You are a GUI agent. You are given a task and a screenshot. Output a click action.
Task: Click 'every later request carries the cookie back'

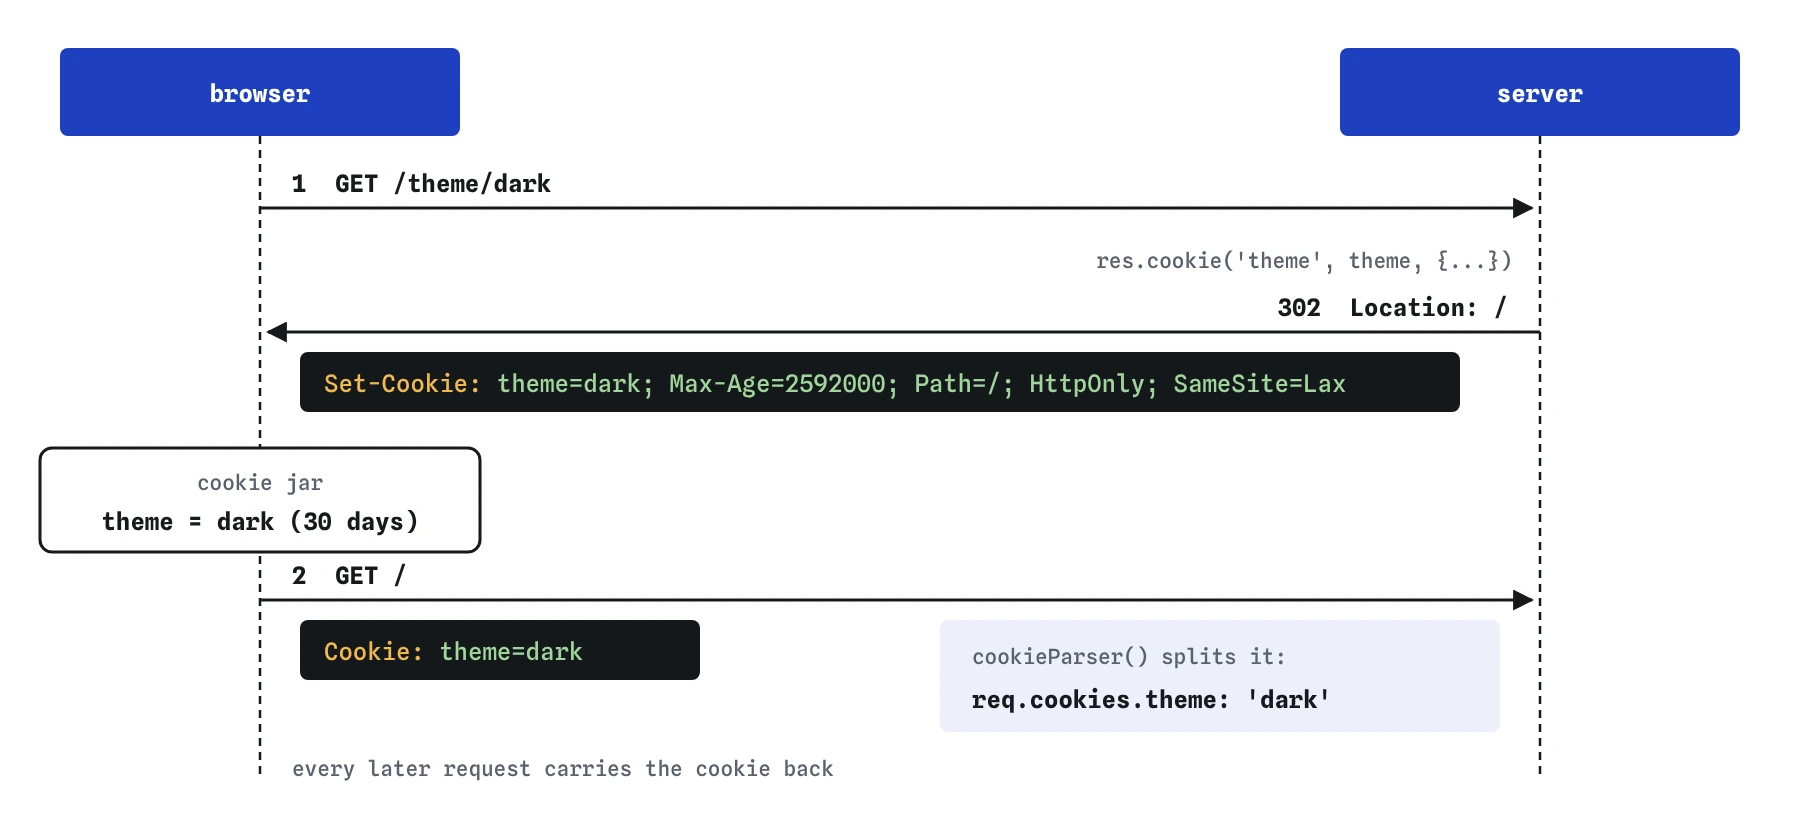point(563,769)
